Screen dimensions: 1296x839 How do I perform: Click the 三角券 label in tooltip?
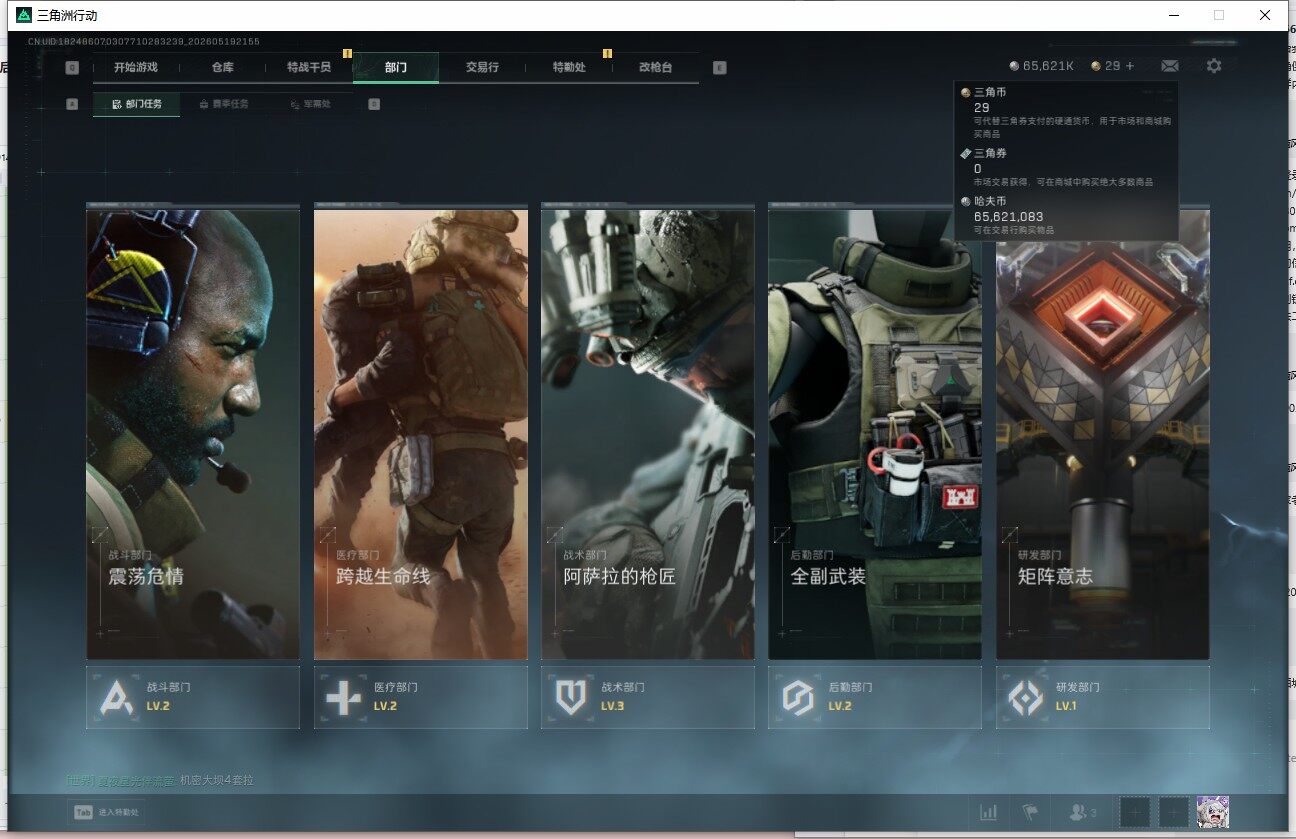[990, 153]
